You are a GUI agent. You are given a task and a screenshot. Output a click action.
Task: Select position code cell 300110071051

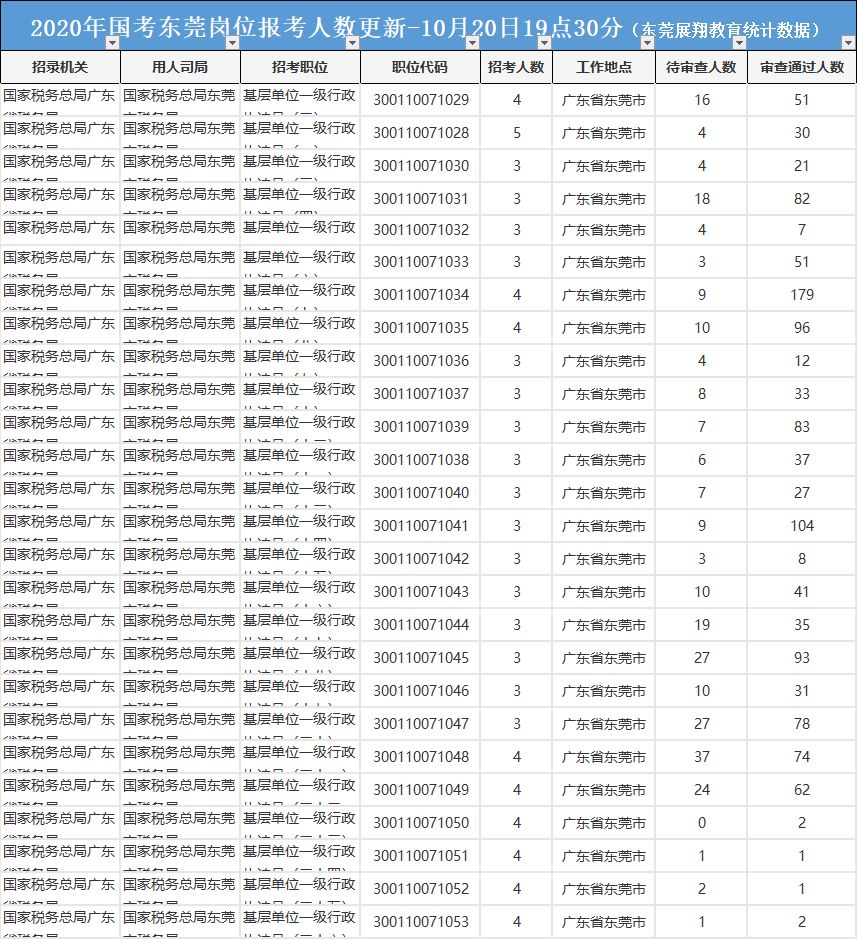click(x=420, y=855)
